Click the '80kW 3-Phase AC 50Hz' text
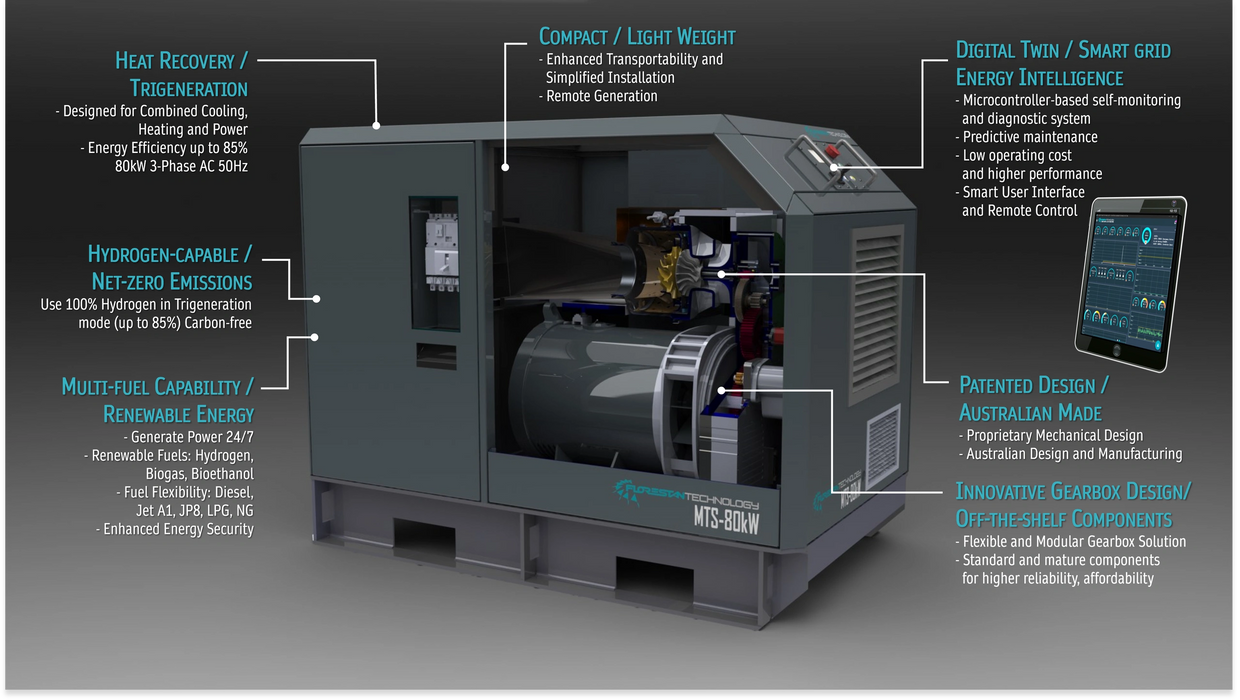The width and height of the screenshot is (1240, 700). (181, 166)
